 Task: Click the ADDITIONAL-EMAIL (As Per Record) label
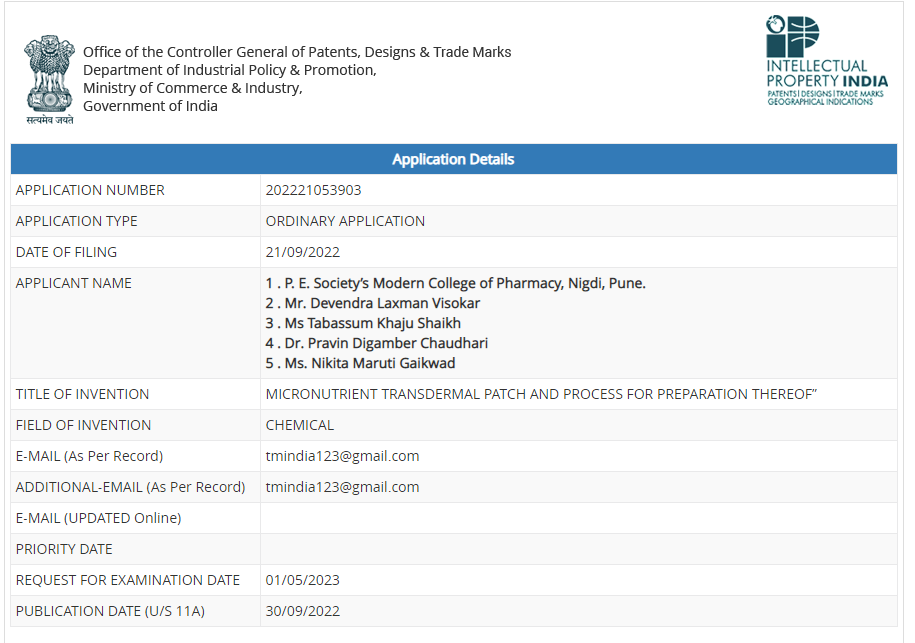point(130,487)
